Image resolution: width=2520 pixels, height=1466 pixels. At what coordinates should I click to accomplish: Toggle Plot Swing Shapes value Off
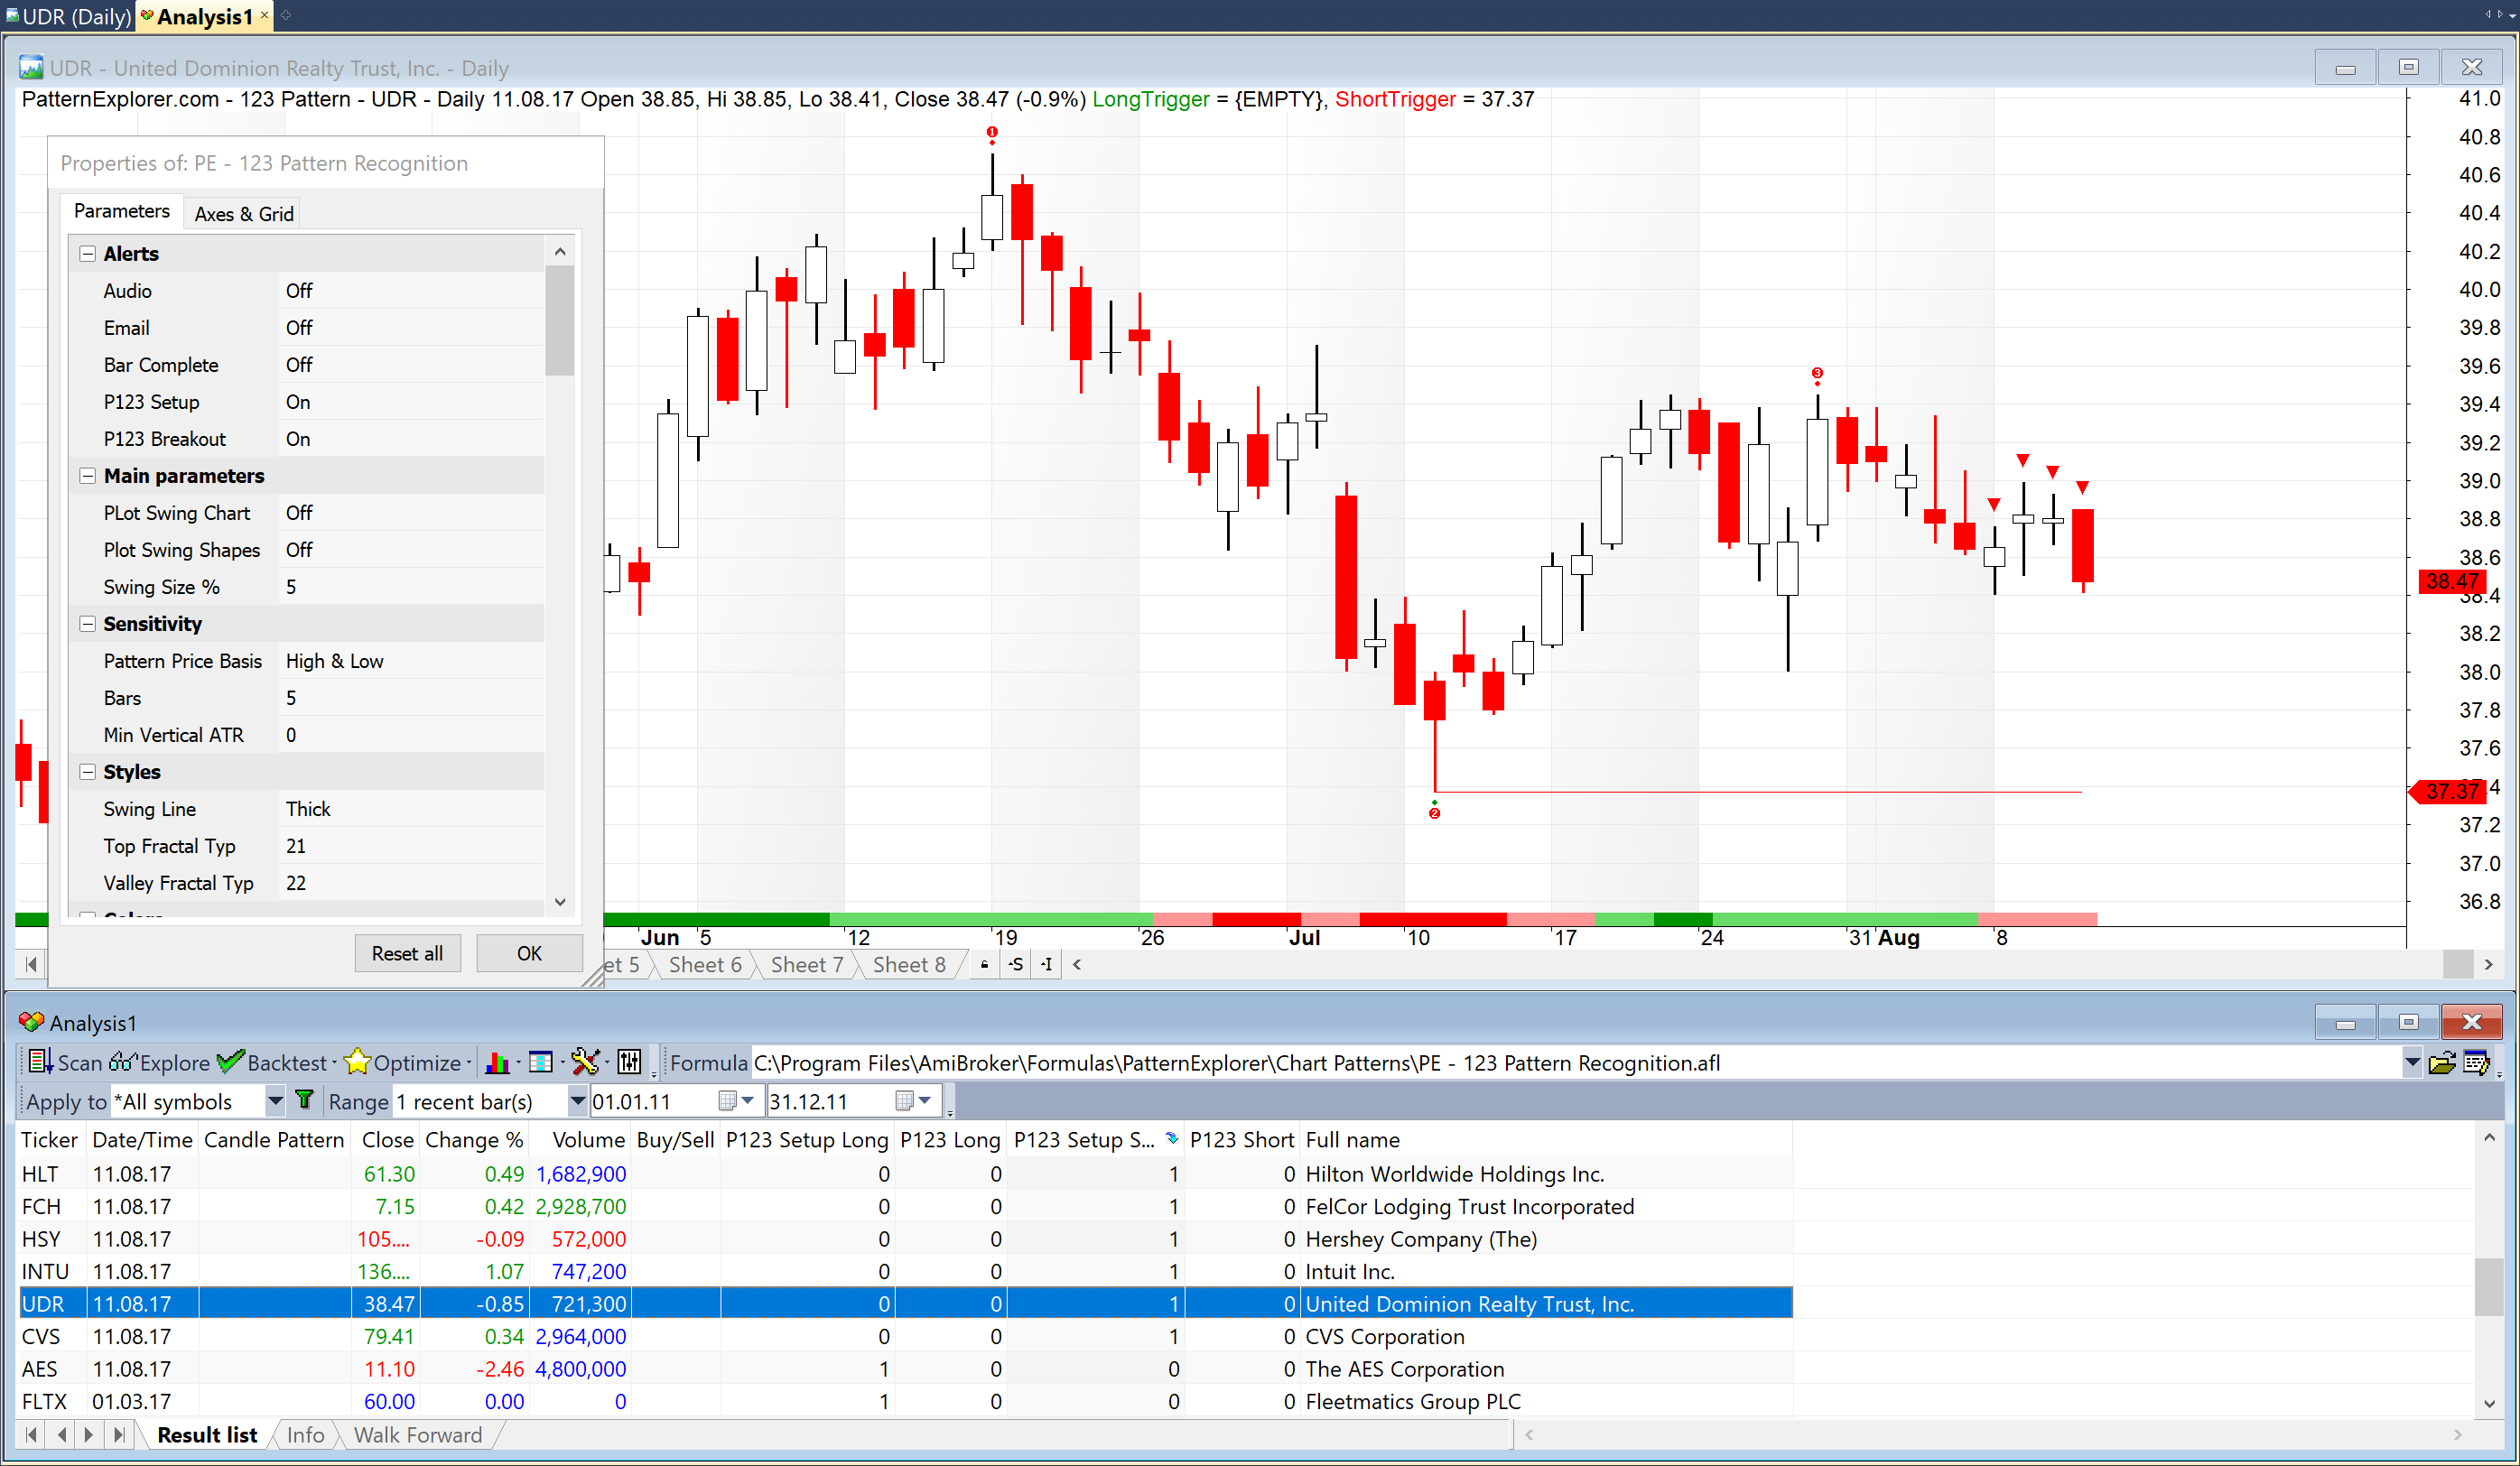[x=411, y=549]
